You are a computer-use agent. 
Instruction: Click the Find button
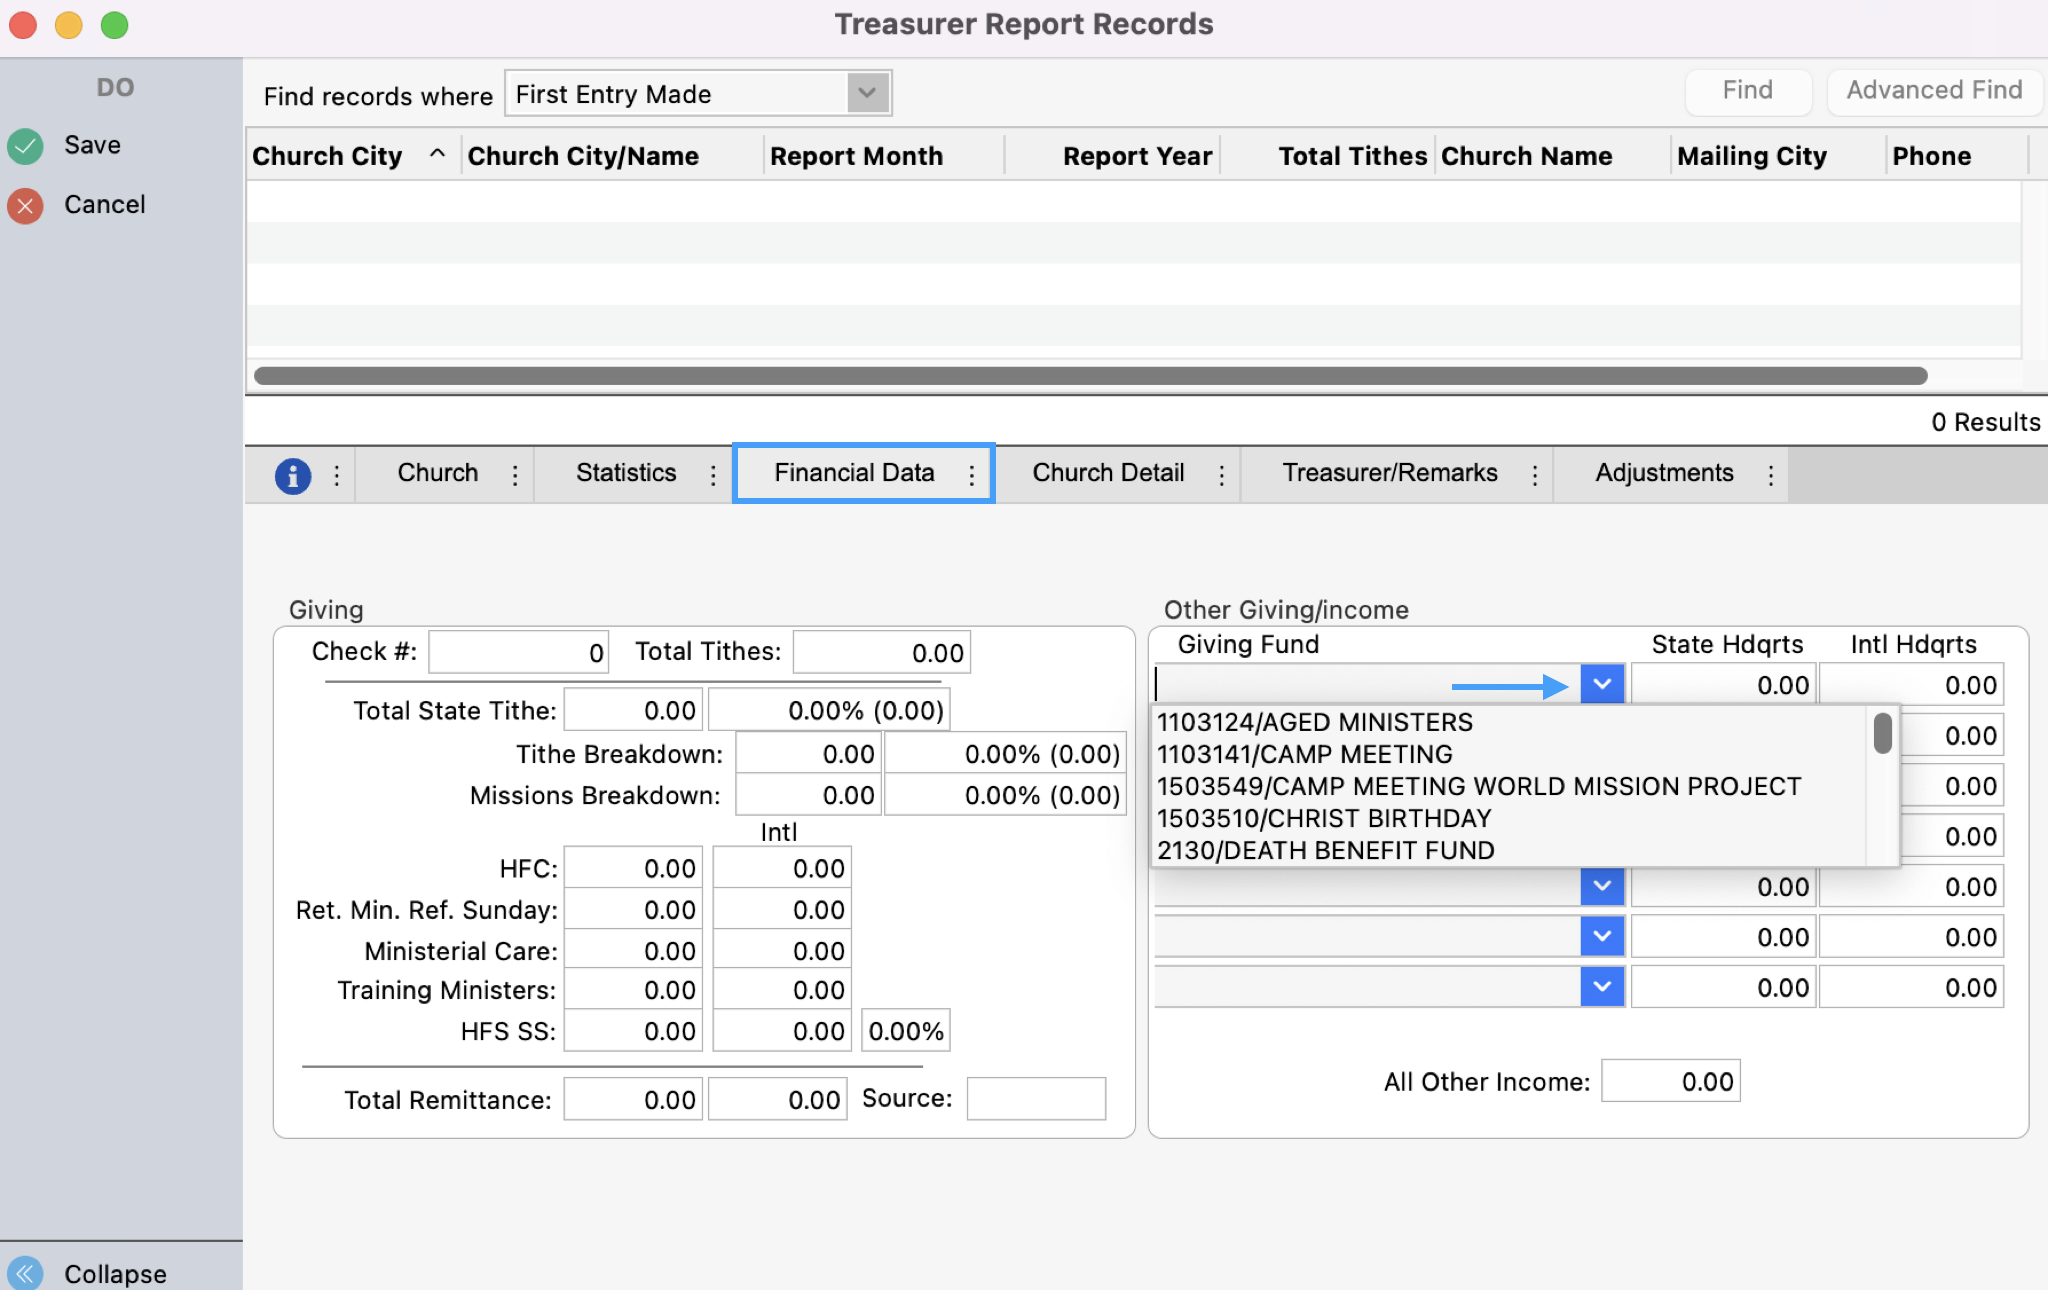pyautogui.click(x=1747, y=90)
